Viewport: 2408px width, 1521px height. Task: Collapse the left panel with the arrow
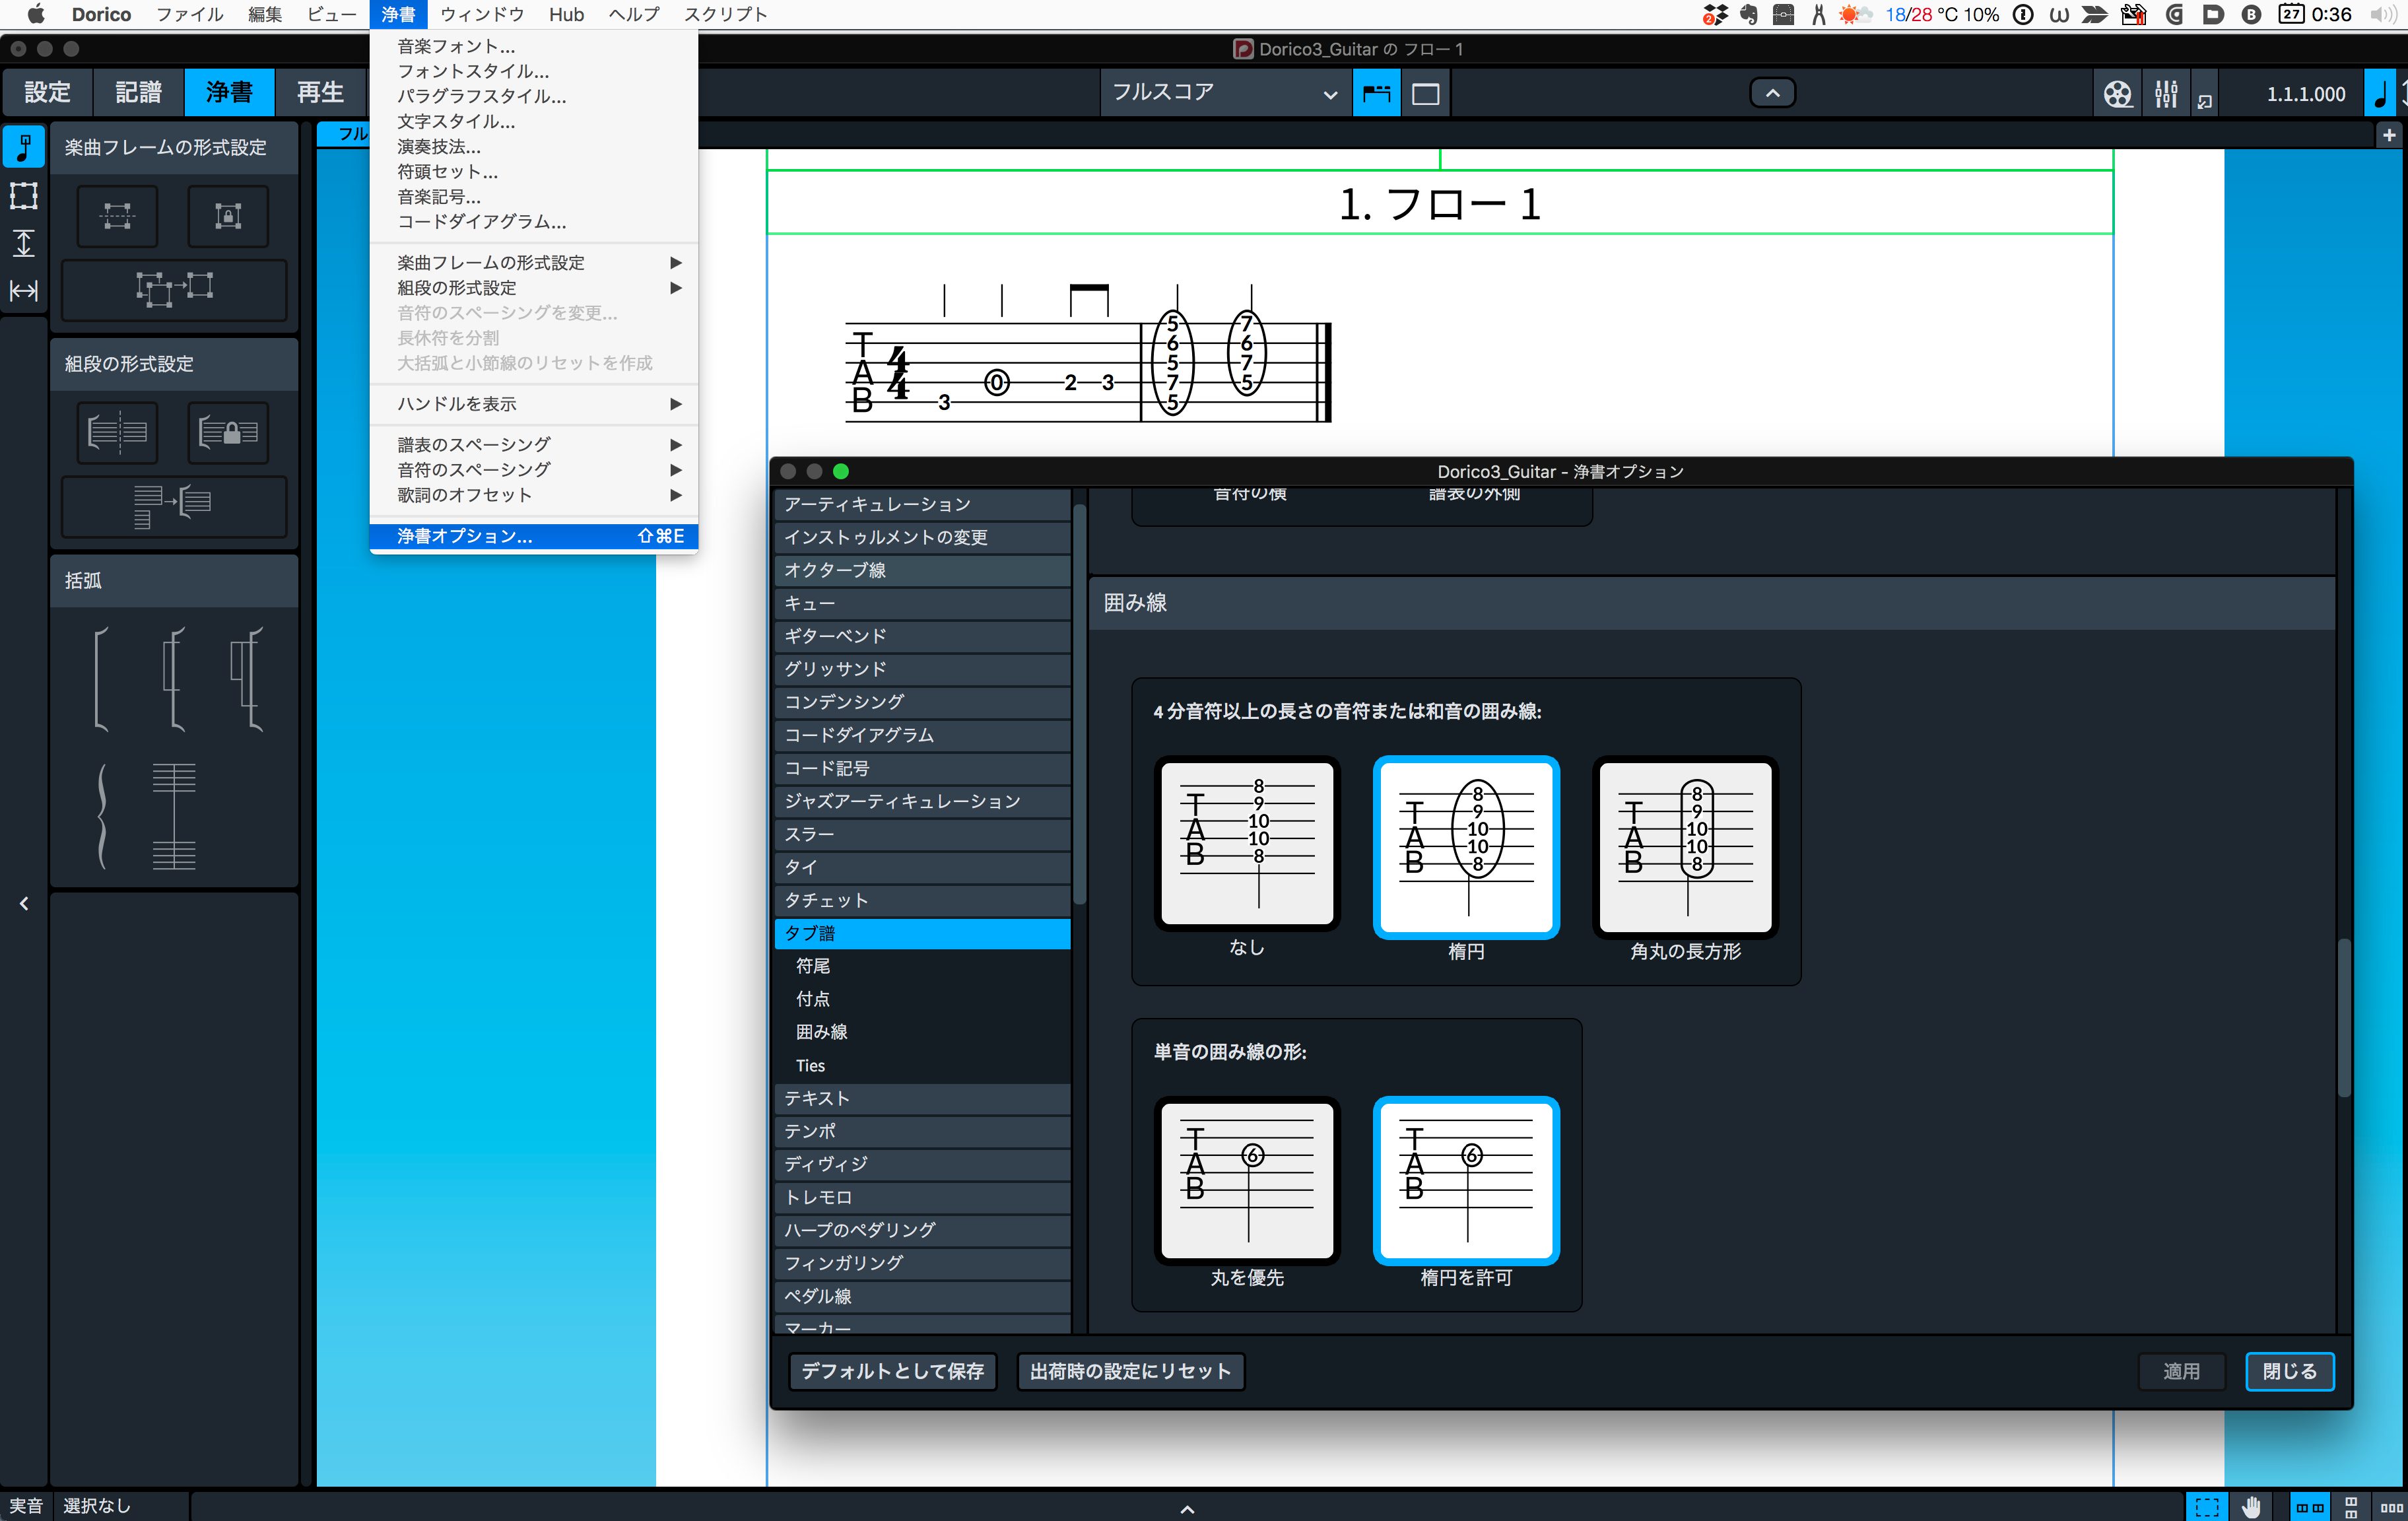[x=24, y=904]
